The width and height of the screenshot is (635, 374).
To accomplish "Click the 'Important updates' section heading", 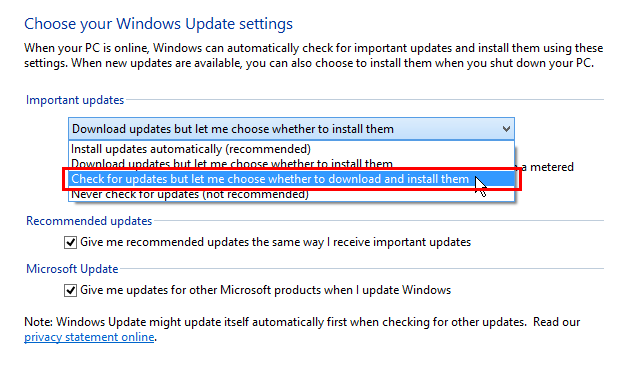I will coord(75,100).
